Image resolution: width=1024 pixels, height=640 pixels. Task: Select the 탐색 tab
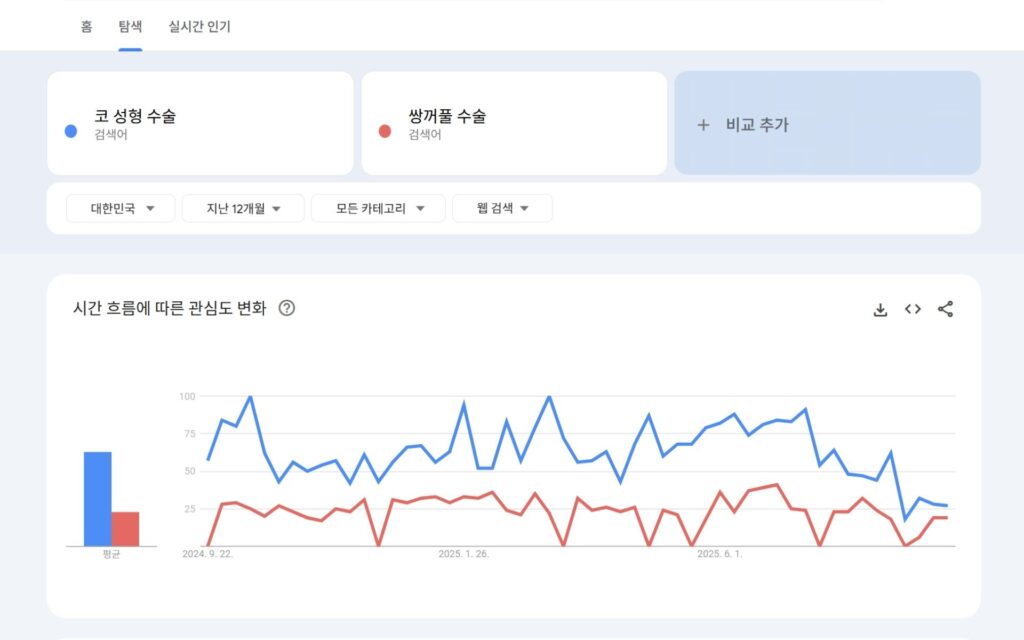point(130,27)
